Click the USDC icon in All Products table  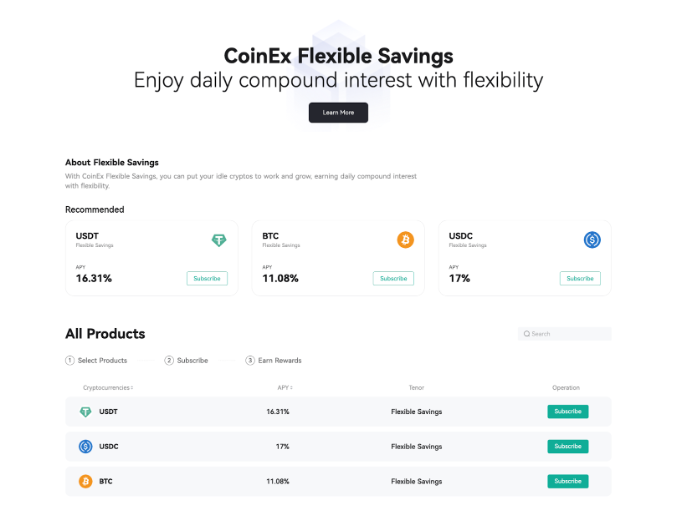86,446
